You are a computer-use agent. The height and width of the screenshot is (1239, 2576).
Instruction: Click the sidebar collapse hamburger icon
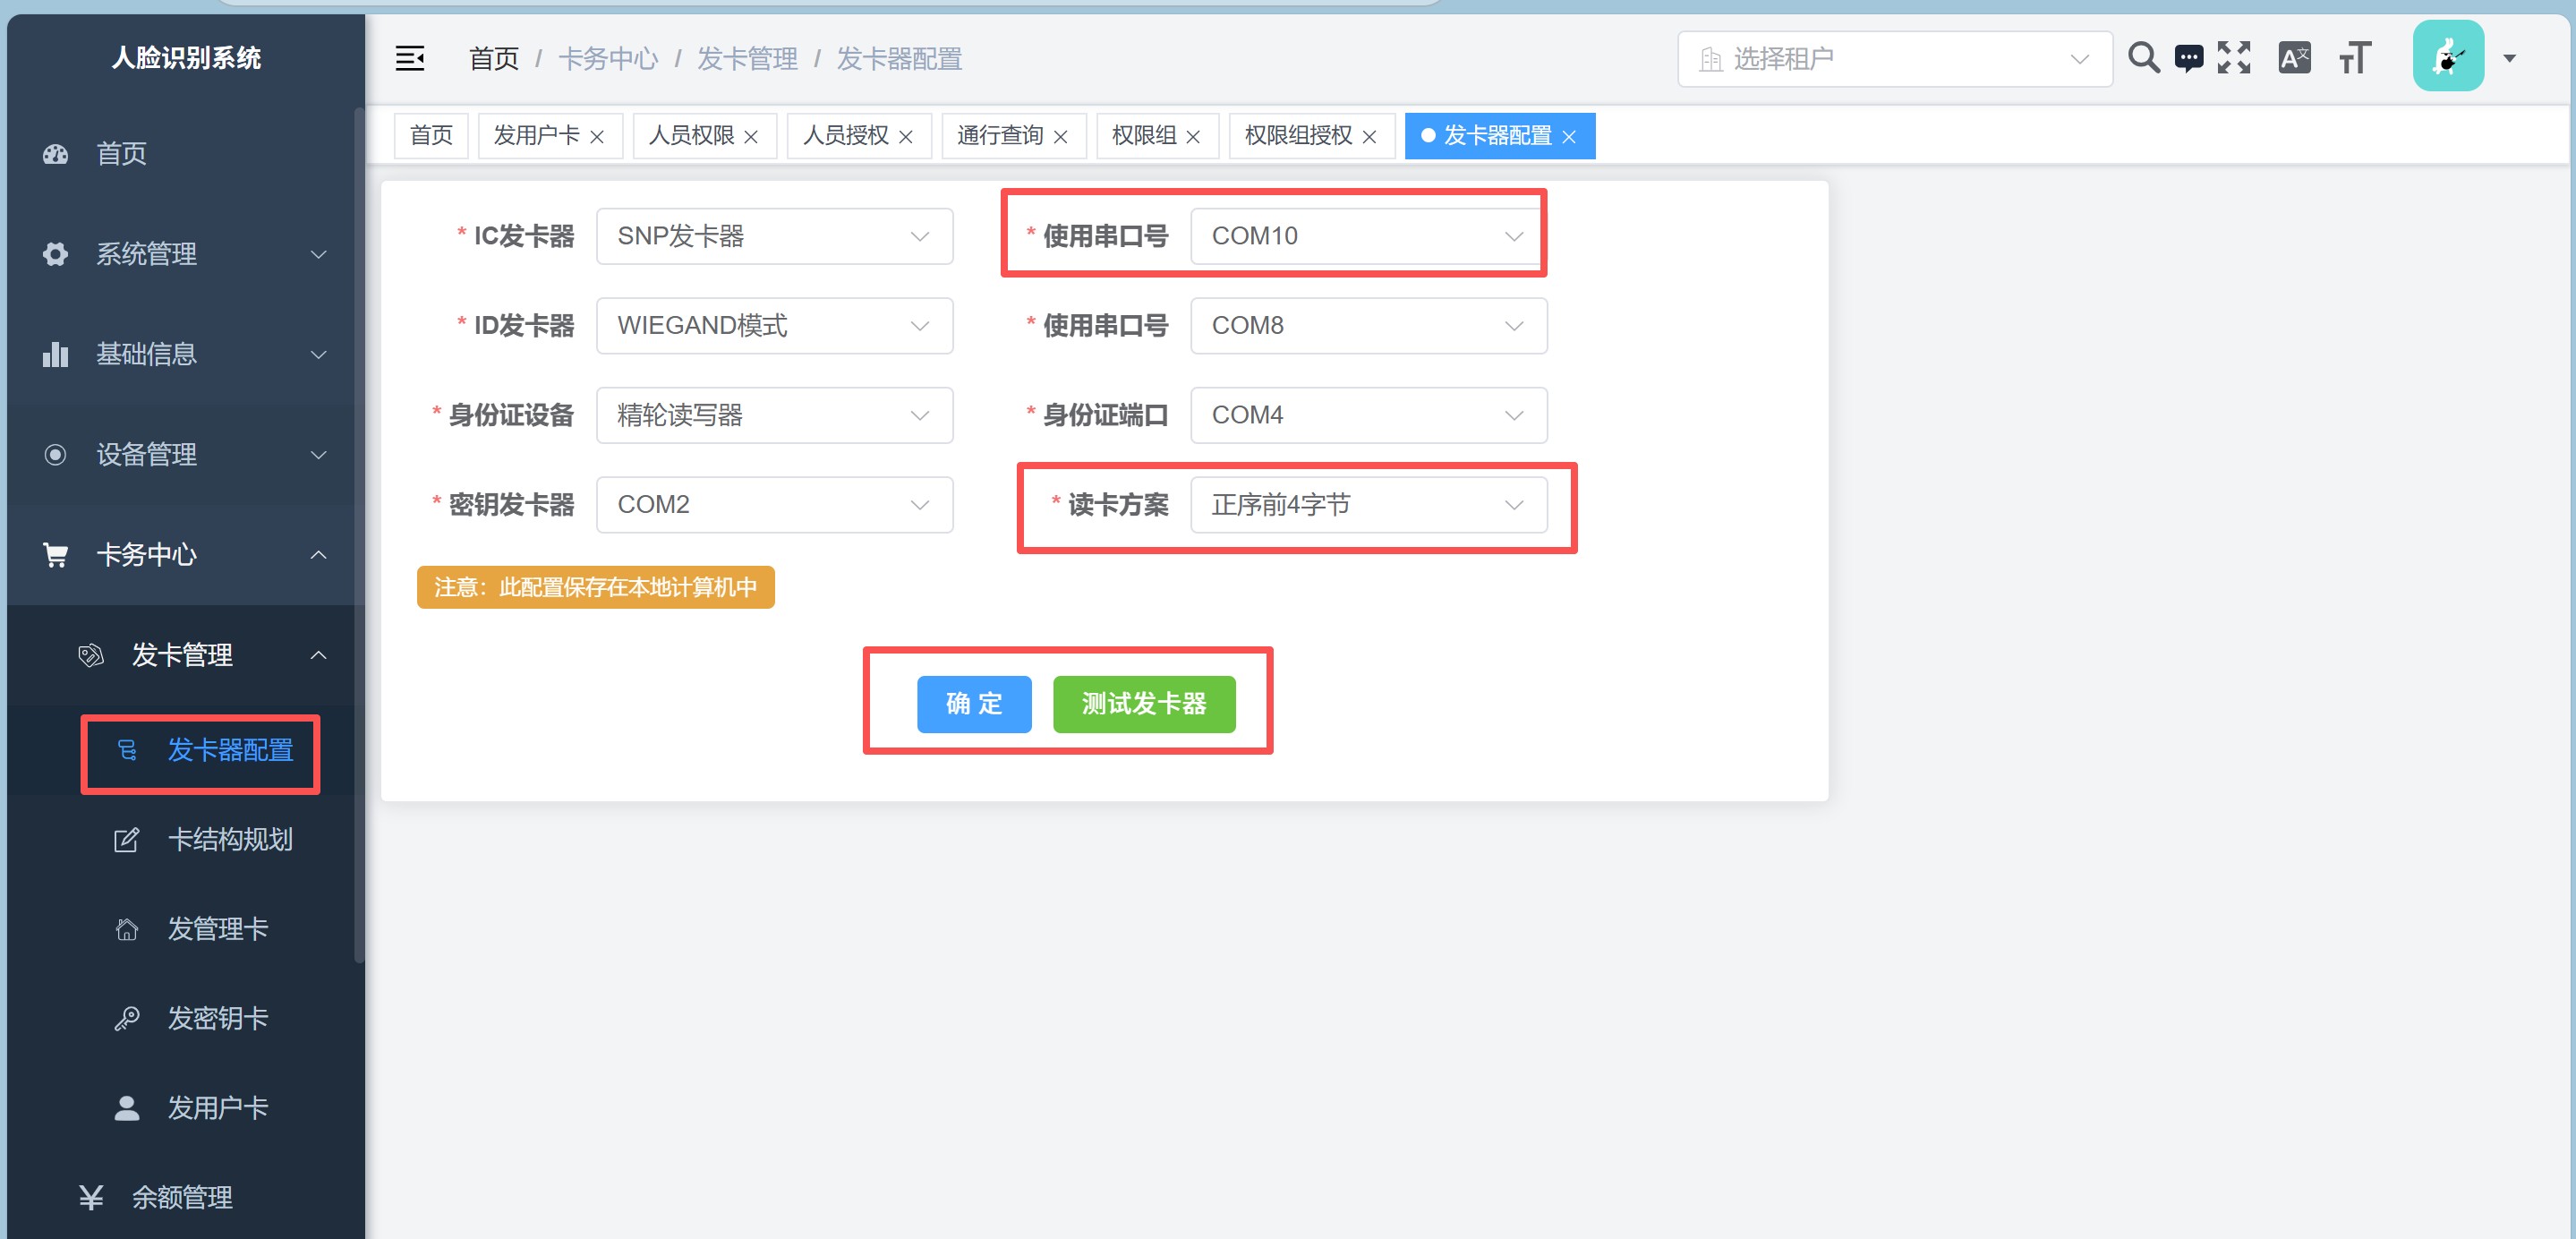[x=410, y=59]
